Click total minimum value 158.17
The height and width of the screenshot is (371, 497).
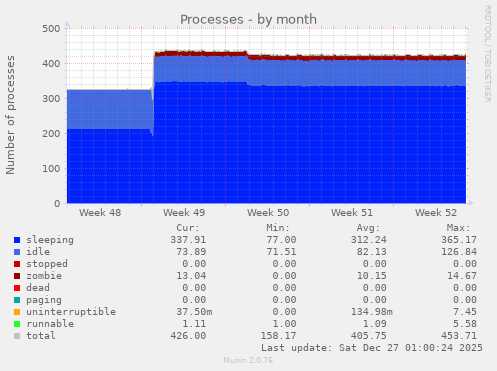click(278, 336)
